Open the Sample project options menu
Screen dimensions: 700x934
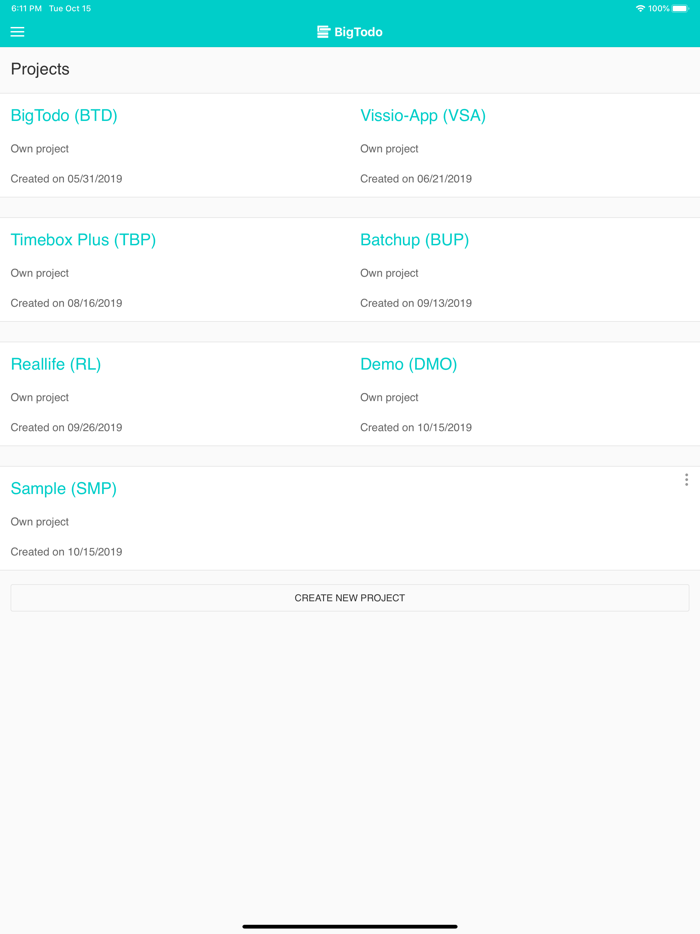point(686,480)
